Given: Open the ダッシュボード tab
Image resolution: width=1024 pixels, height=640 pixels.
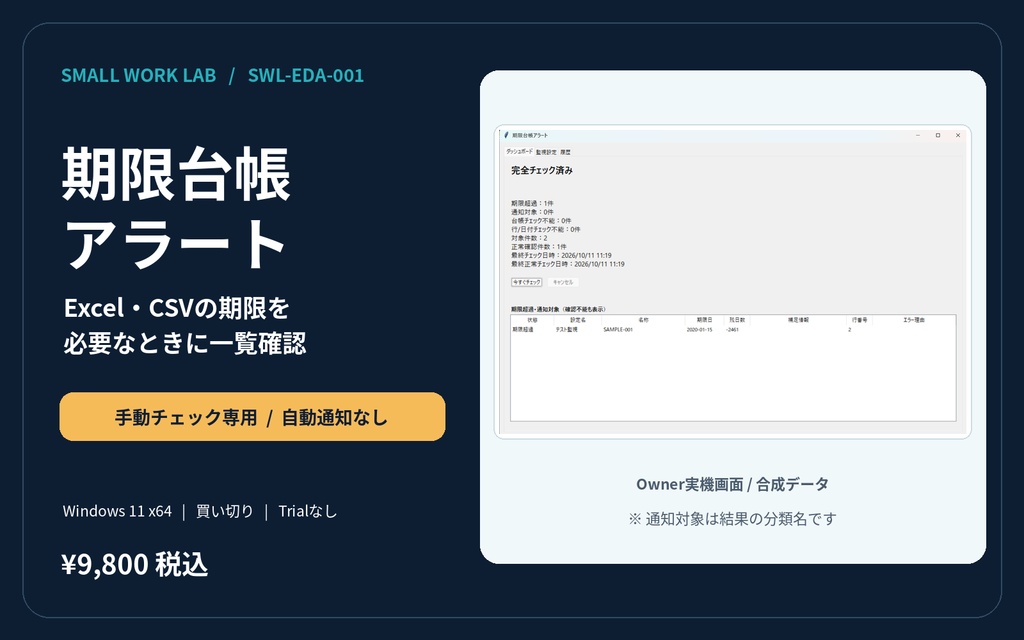Looking at the screenshot, I should coord(519,152).
